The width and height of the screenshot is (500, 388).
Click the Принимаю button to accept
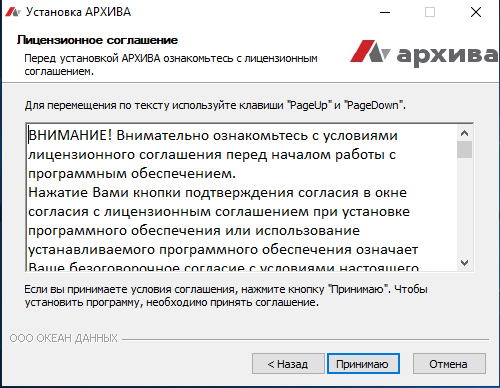tap(363, 364)
